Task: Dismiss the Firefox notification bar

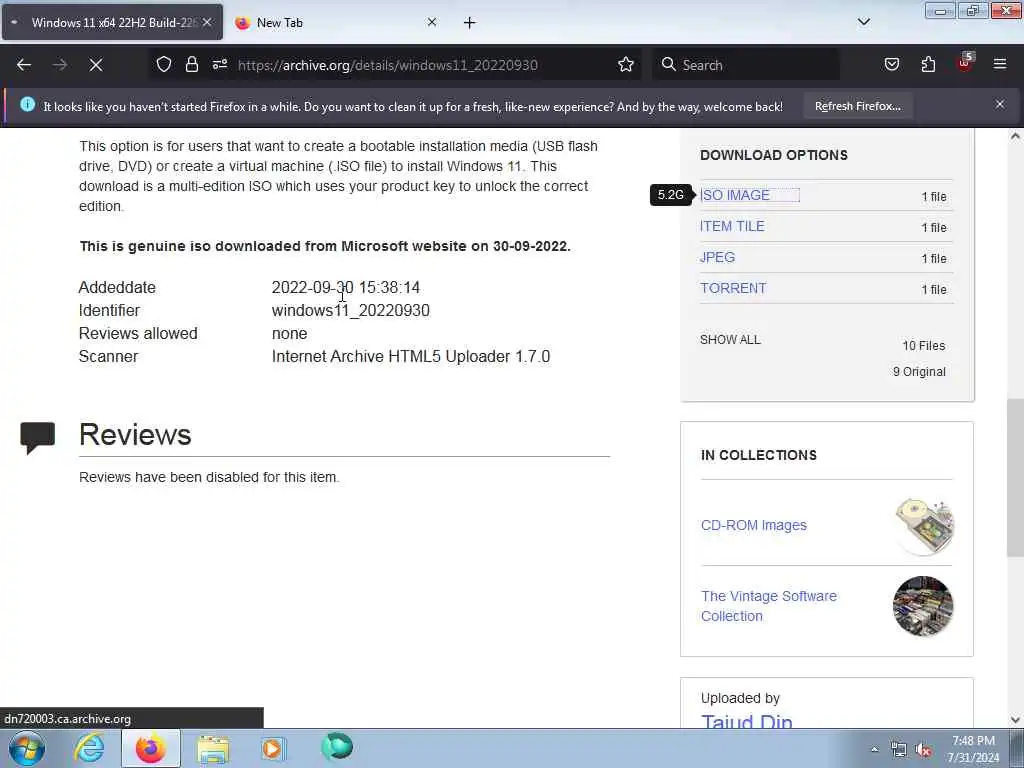Action: click(x=1000, y=104)
